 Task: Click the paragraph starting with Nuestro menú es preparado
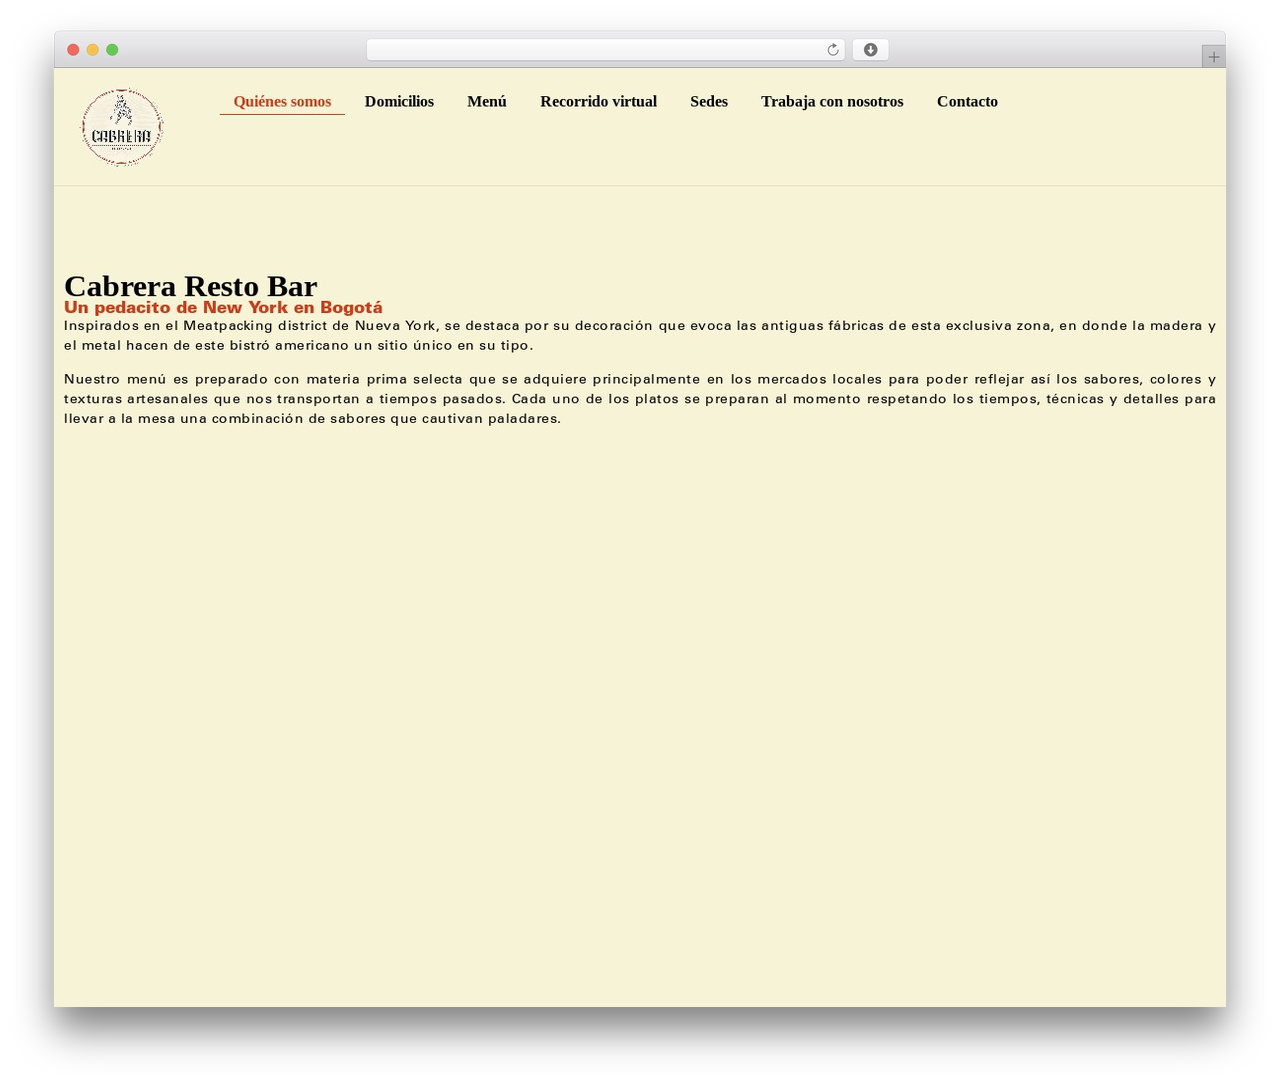pyautogui.click(x=640, y=399)
